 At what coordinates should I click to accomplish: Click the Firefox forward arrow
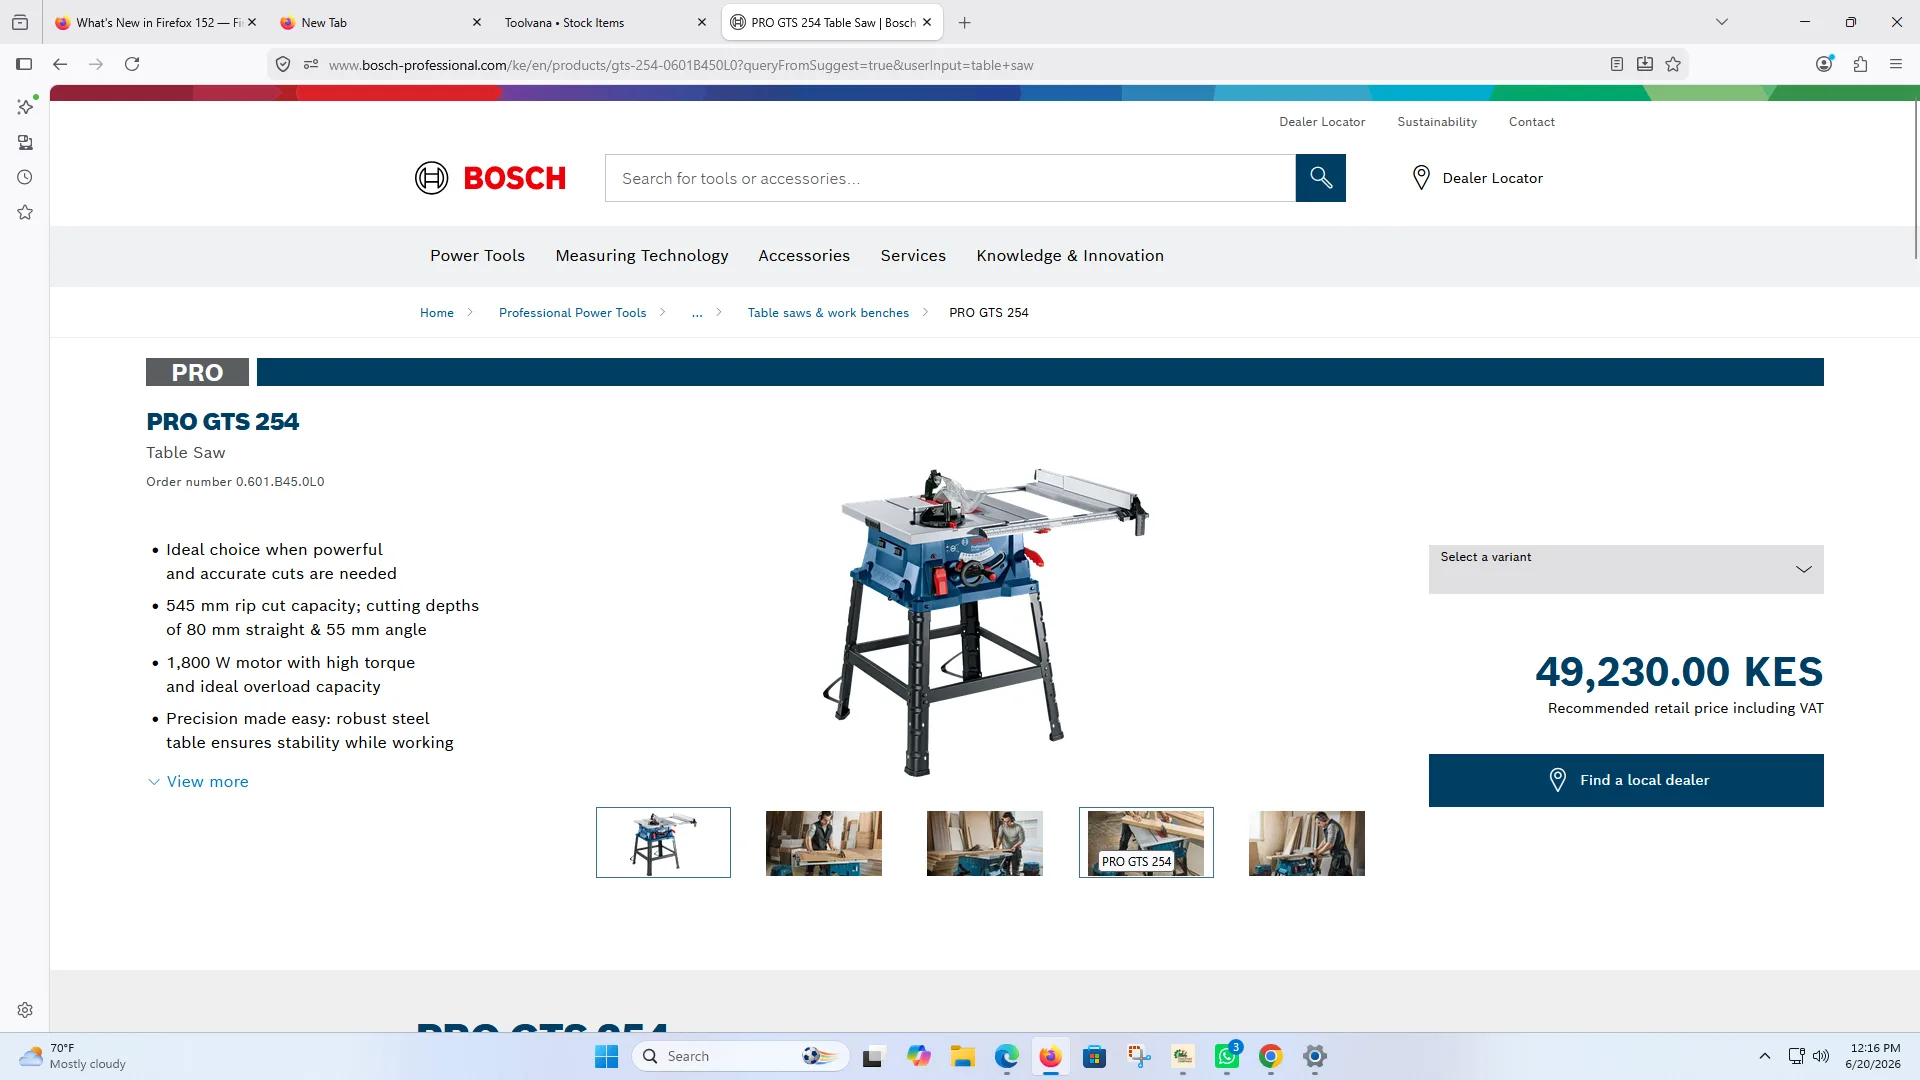coord(96,64)
